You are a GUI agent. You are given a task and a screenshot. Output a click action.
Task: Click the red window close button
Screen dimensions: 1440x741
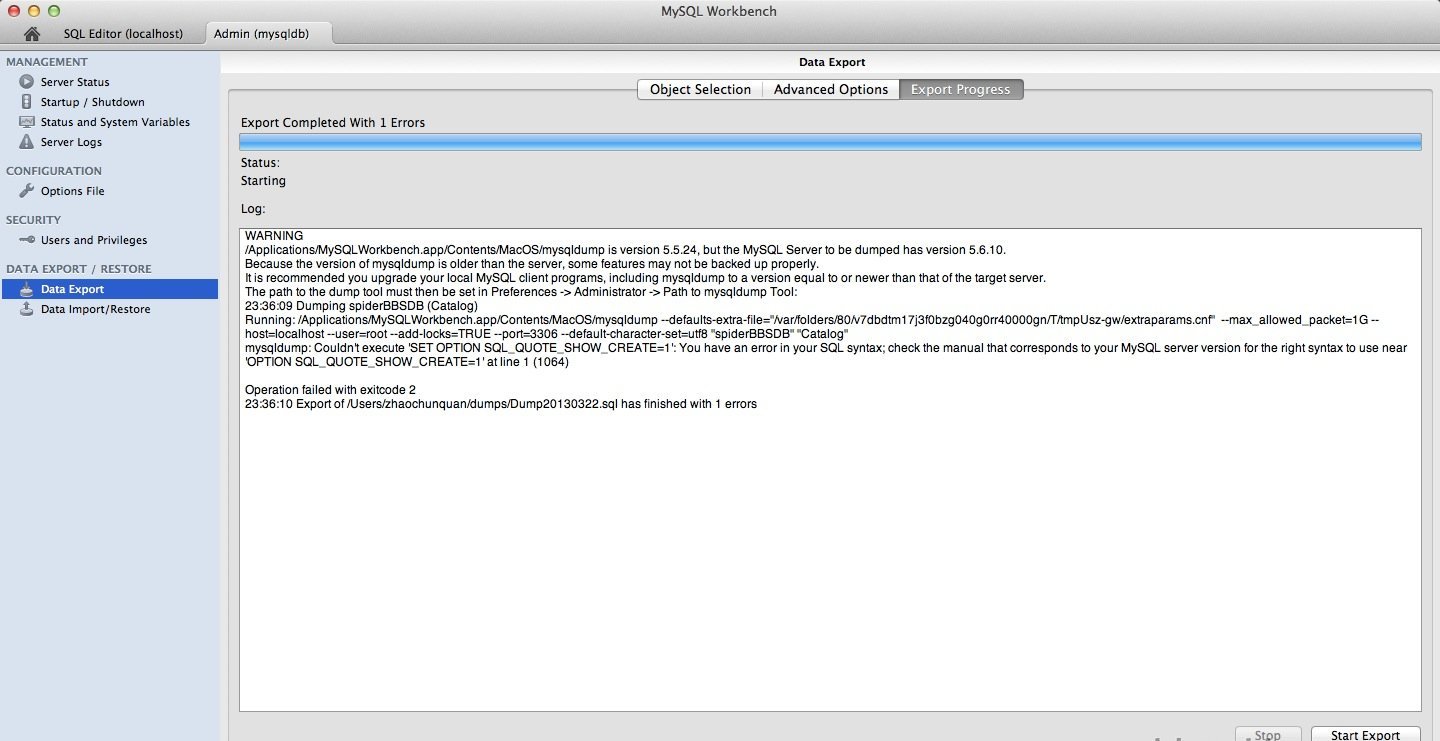pyautogui.click(x=14, y=11)
